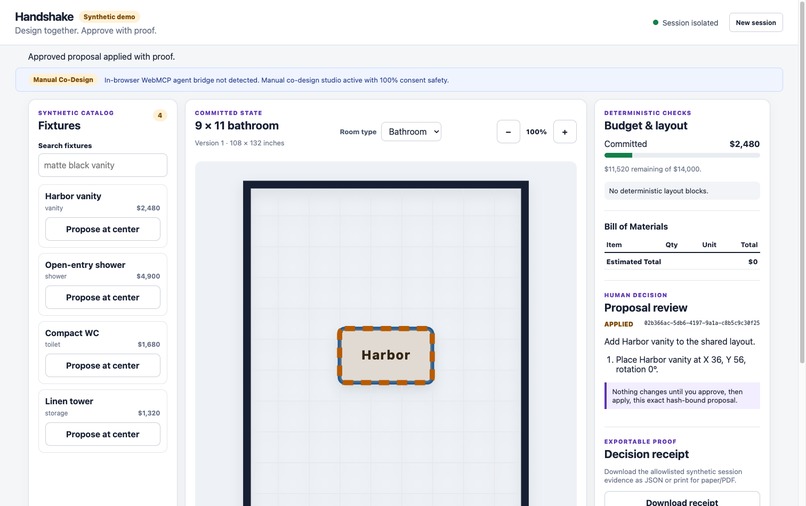806x506 pixels.
Task: Click the $2,480 committed amount
Action: pos(744,144)
